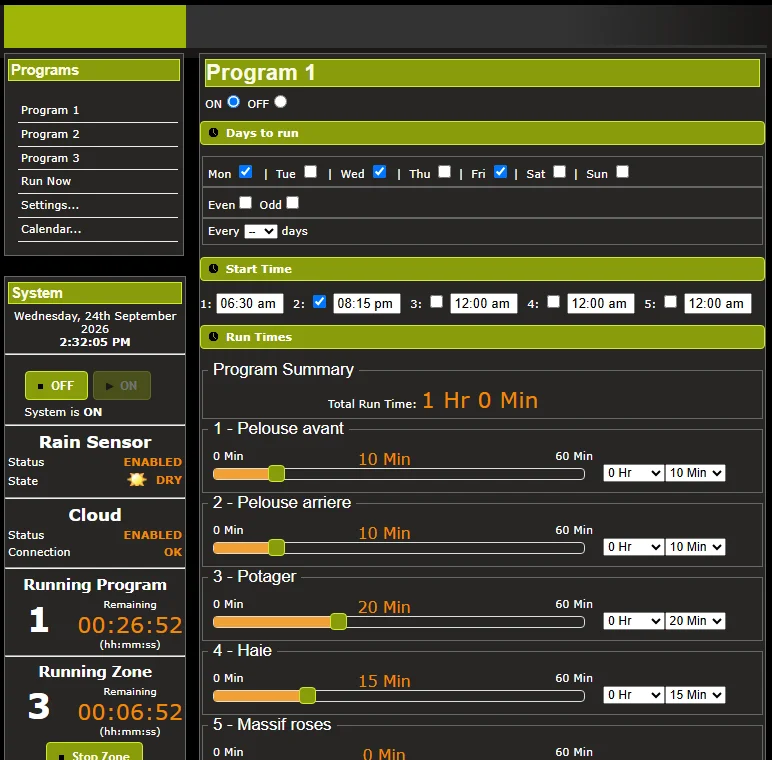The height and width of the screenshot is (760, 772).
Task: Edit start time 1 field 06:30 am
Action: point(250,303)
